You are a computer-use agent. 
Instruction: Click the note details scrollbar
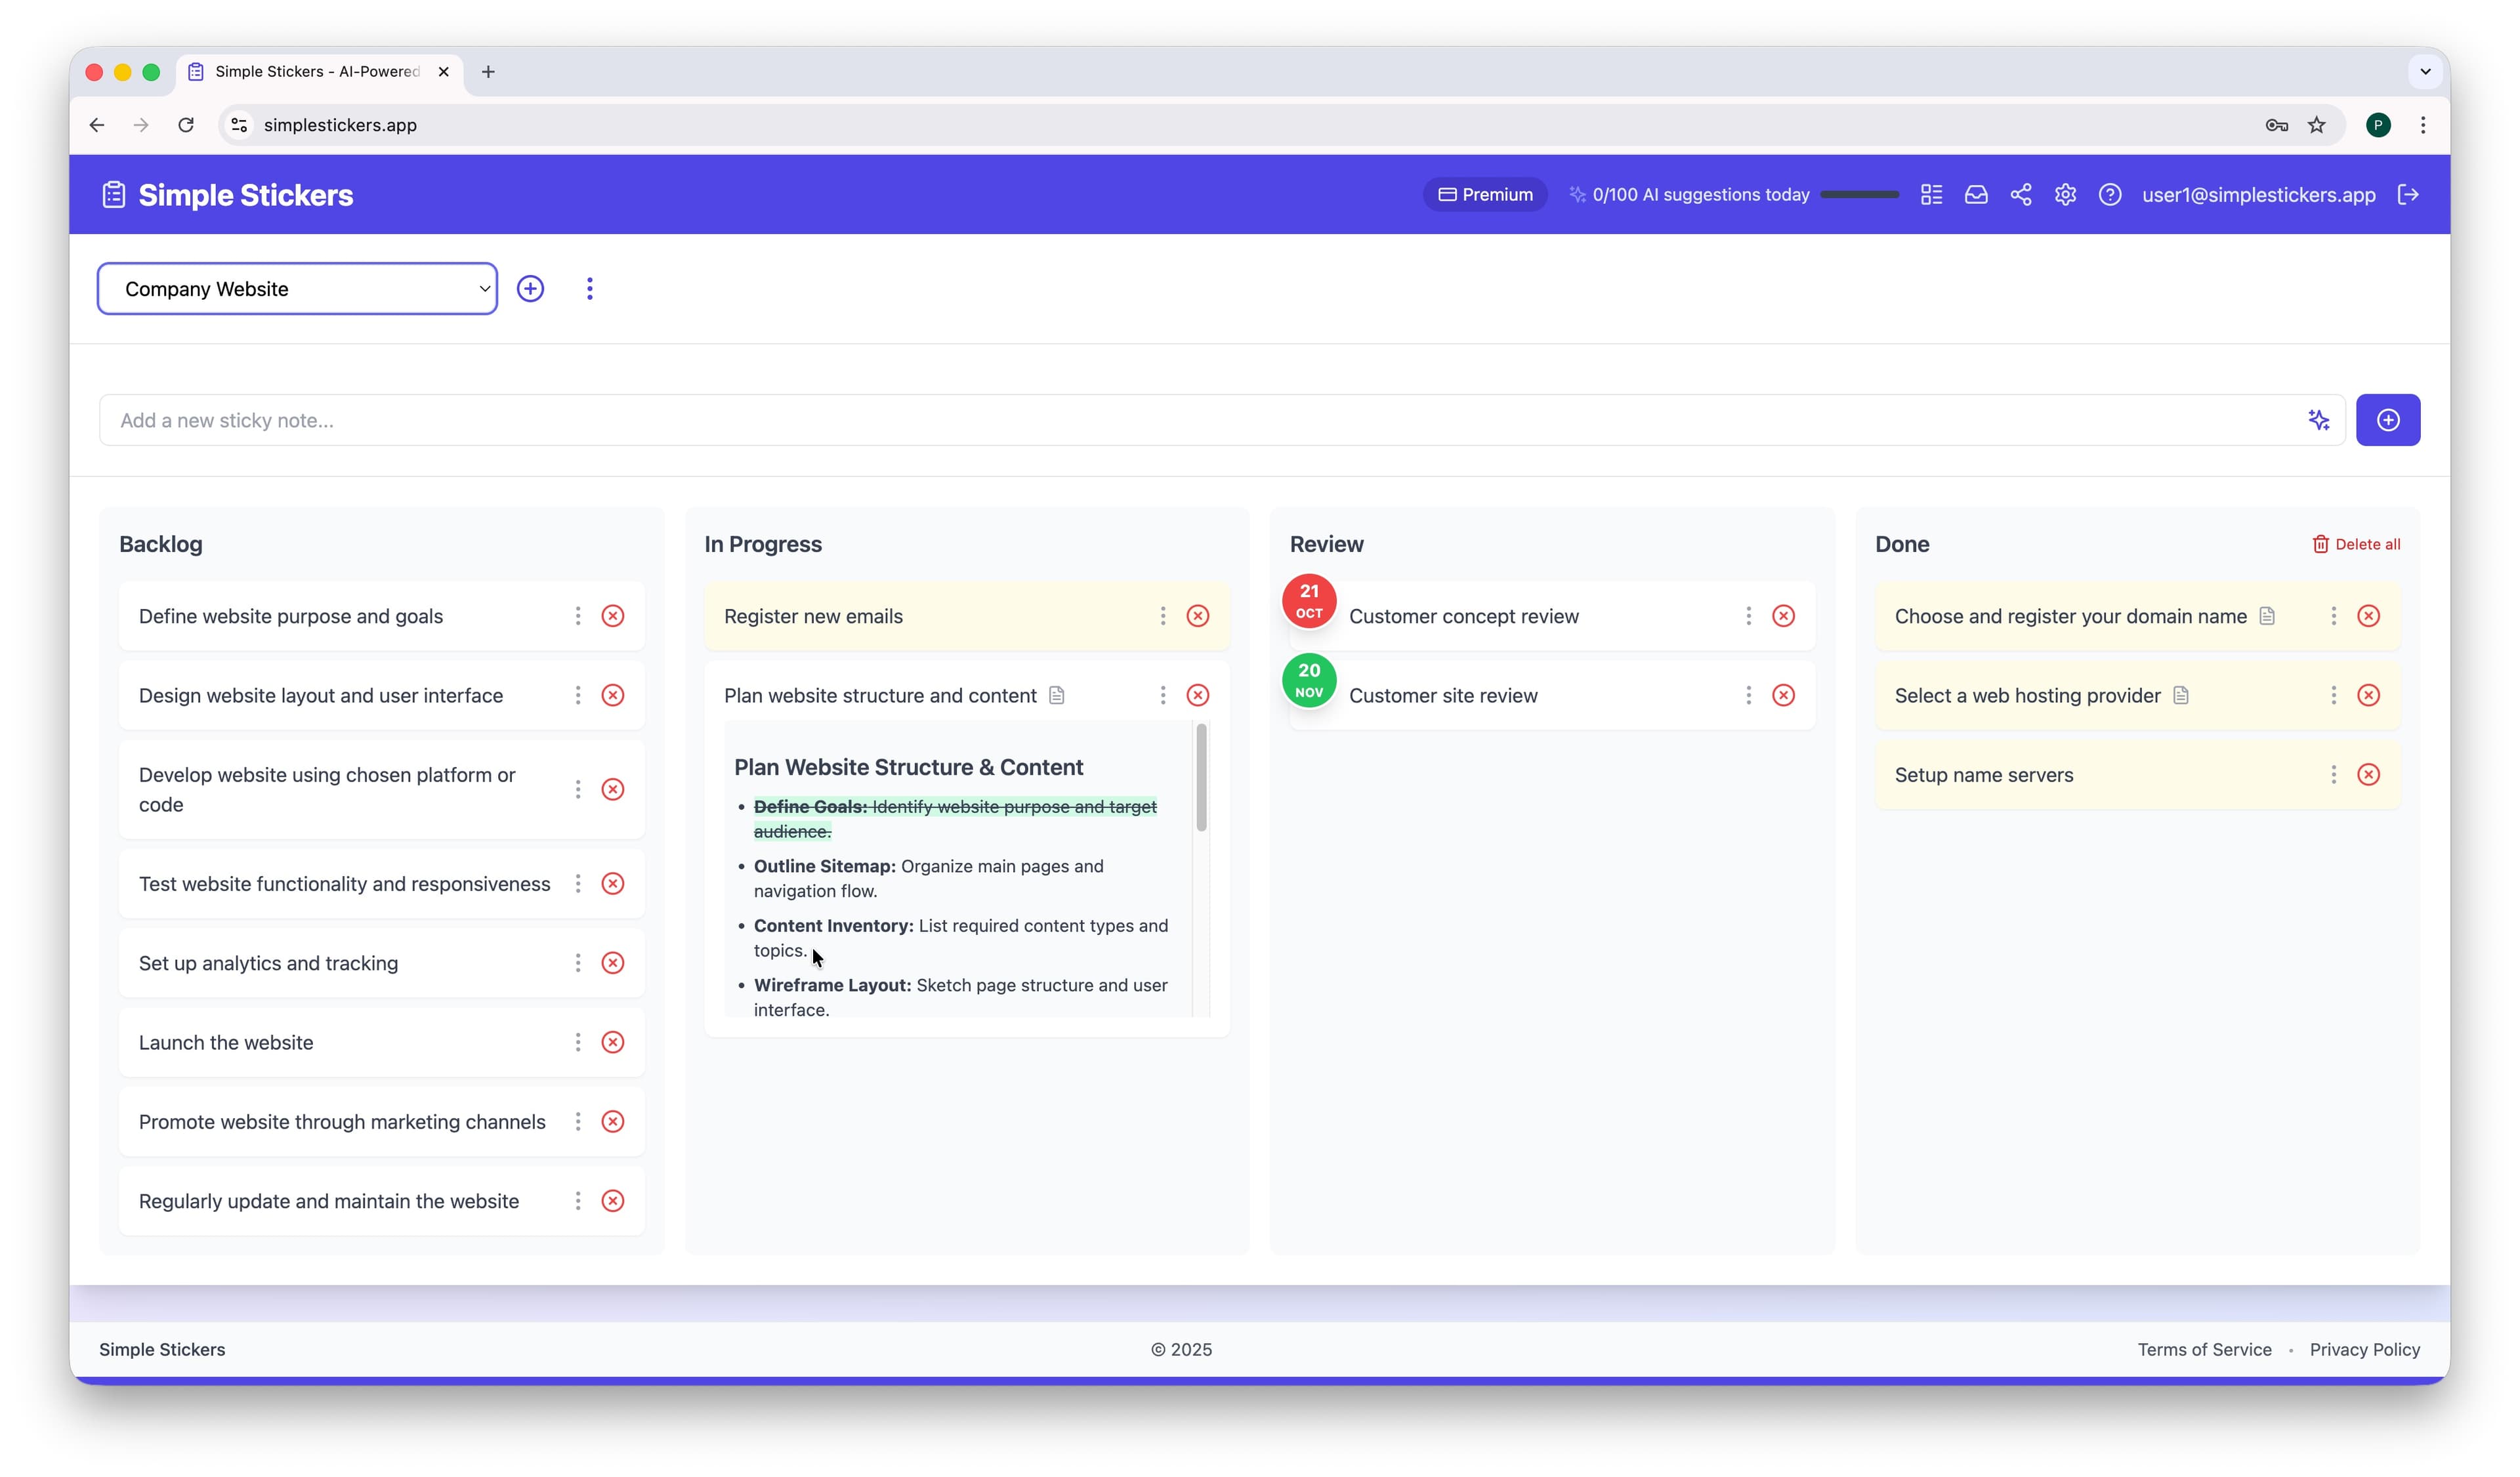coord(1200,778)
